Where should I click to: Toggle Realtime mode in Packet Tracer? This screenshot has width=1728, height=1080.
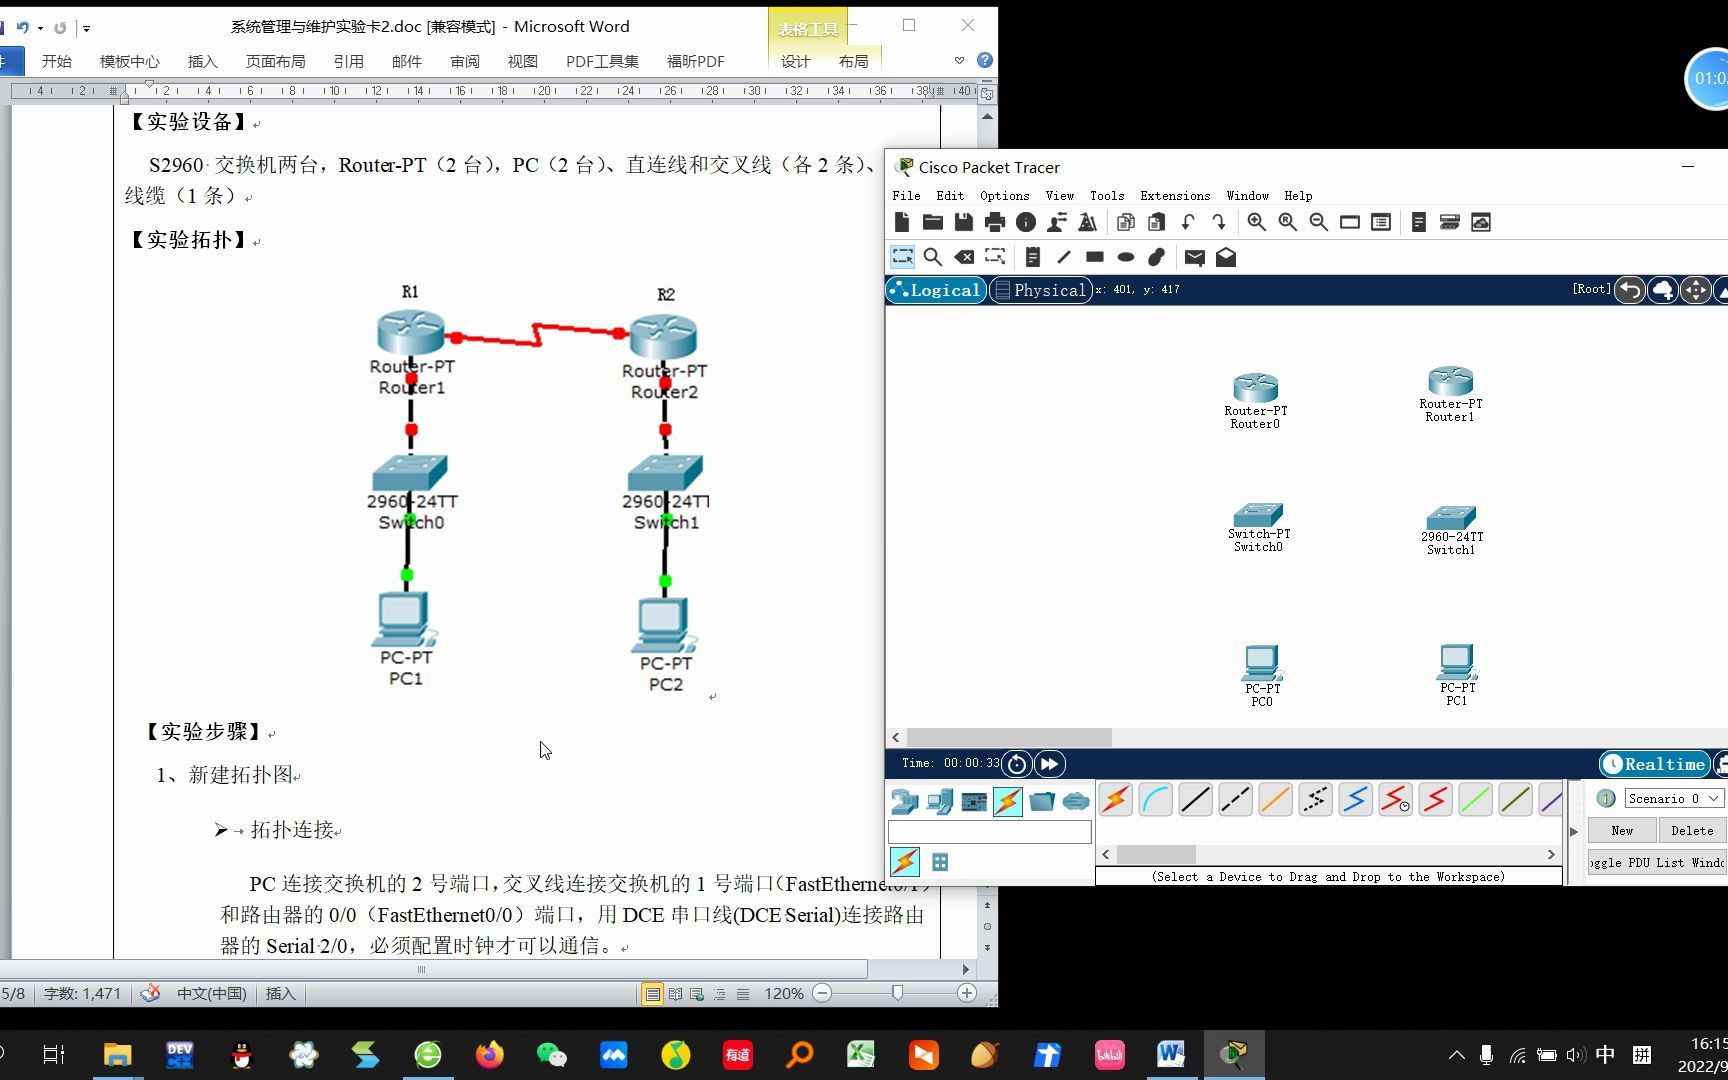tap(1655, 764)
